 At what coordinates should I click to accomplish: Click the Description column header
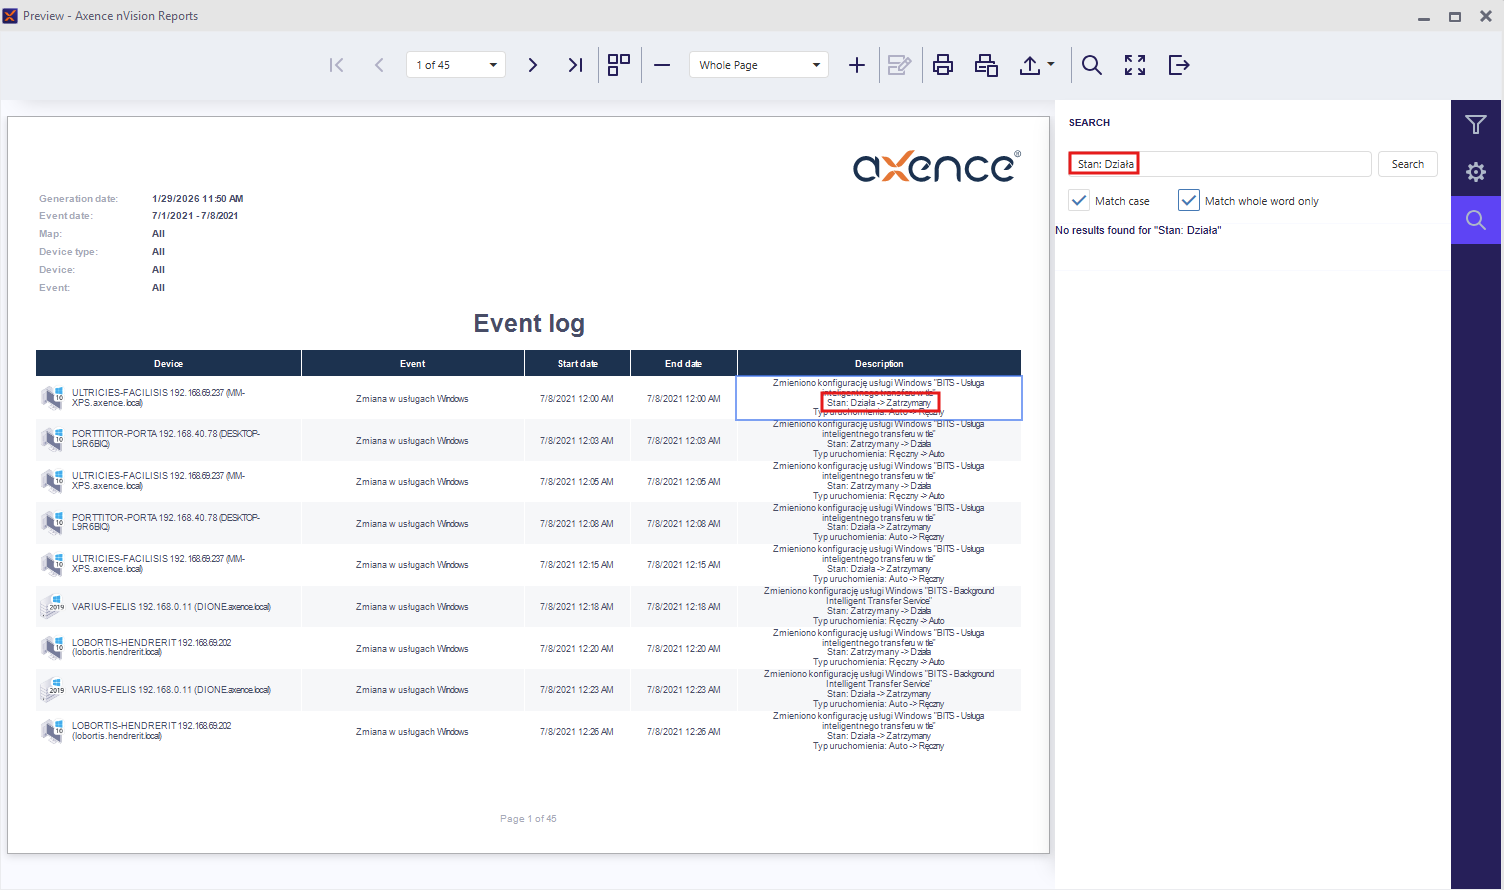tap(879, 364)
